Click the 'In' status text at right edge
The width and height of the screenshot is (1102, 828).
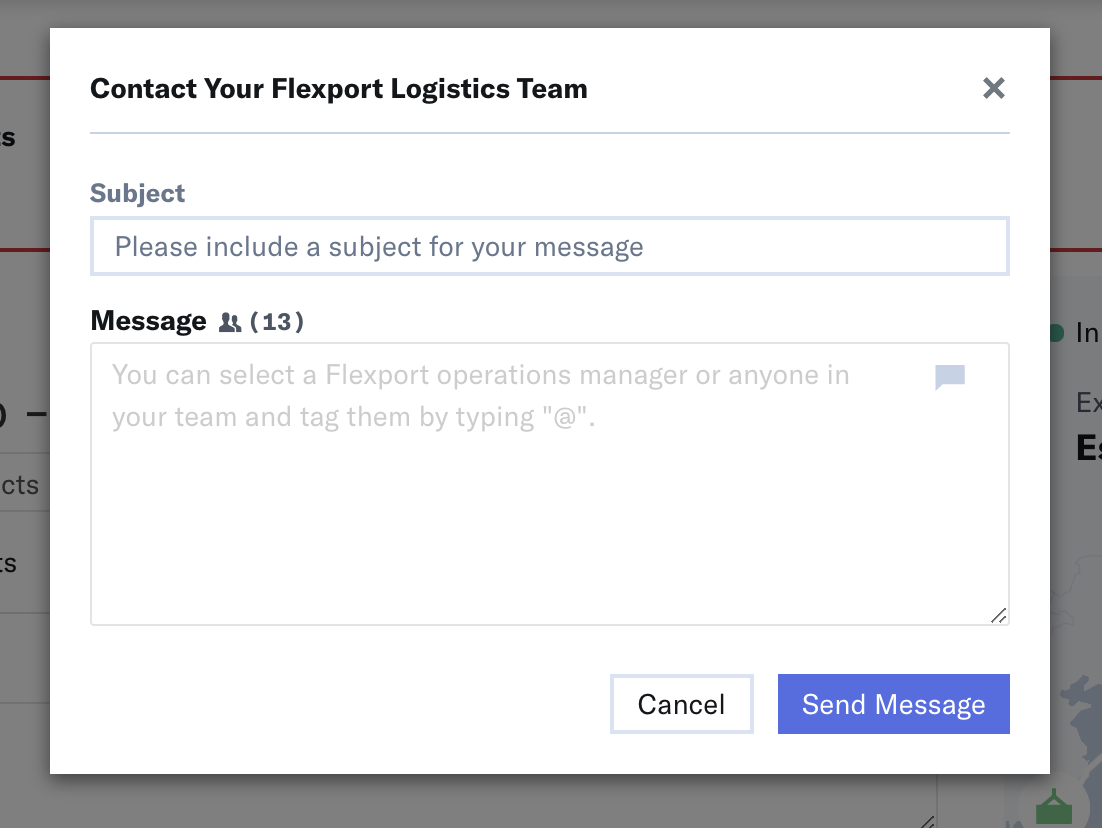click(1087, 332)
